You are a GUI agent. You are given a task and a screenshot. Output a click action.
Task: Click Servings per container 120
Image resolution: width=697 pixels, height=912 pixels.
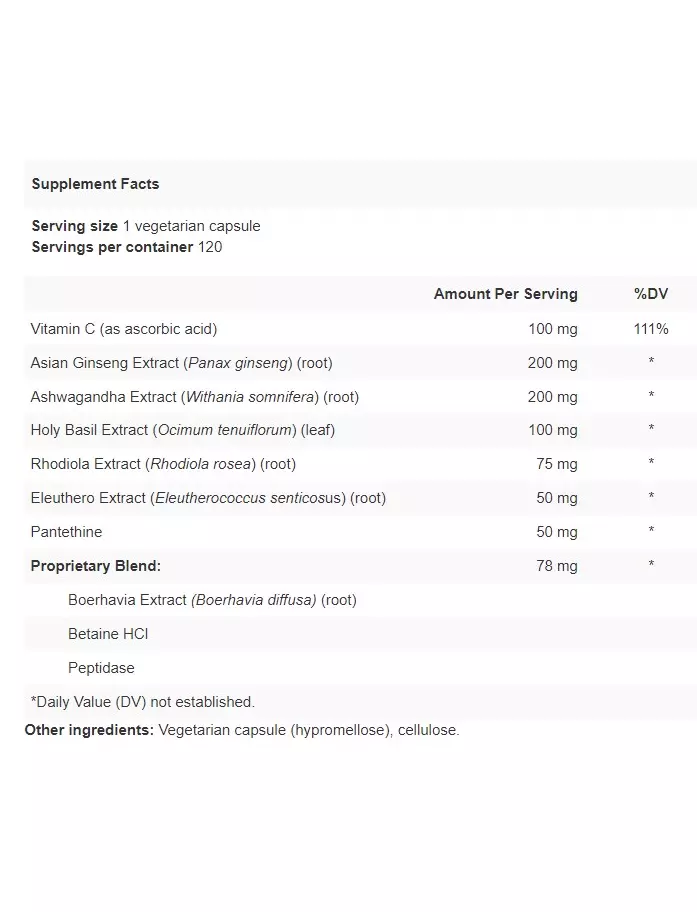(127, 247)
